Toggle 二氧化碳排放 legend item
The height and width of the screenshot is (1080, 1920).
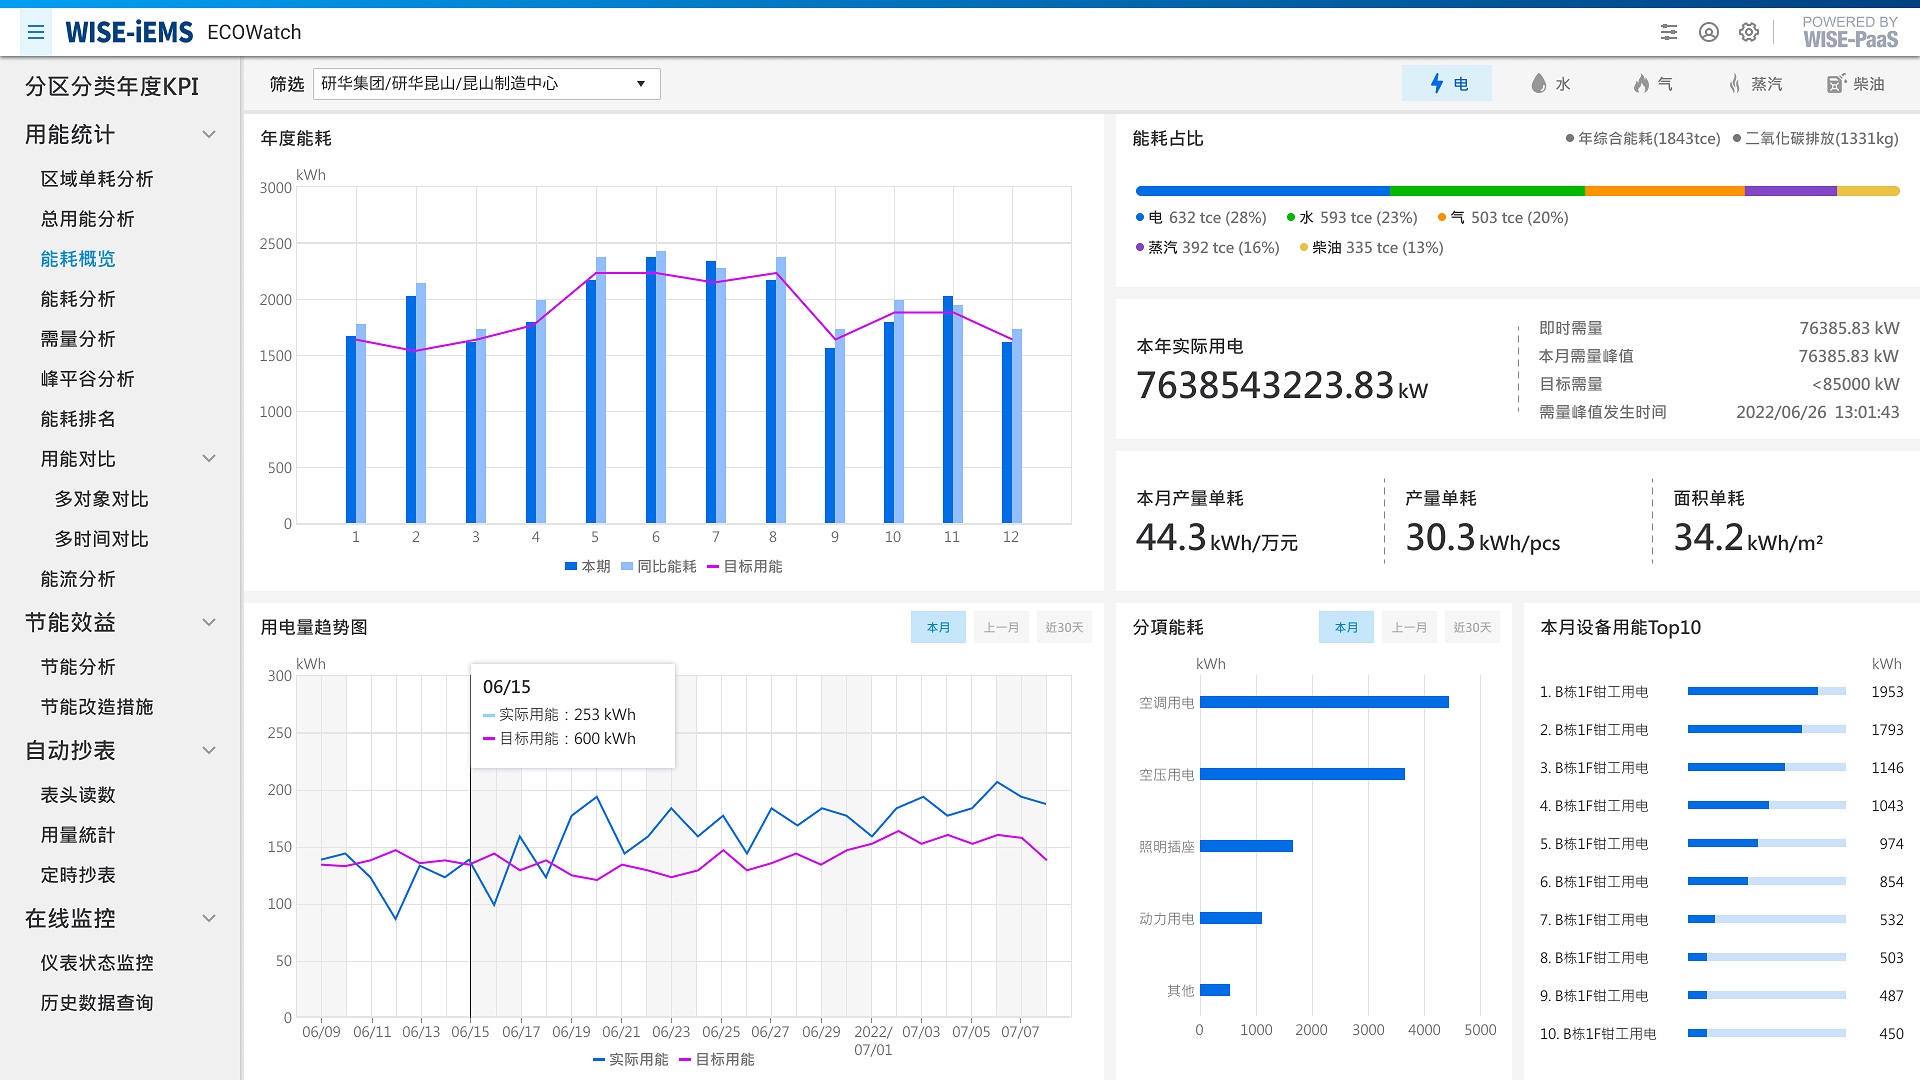coord(1816,139)
